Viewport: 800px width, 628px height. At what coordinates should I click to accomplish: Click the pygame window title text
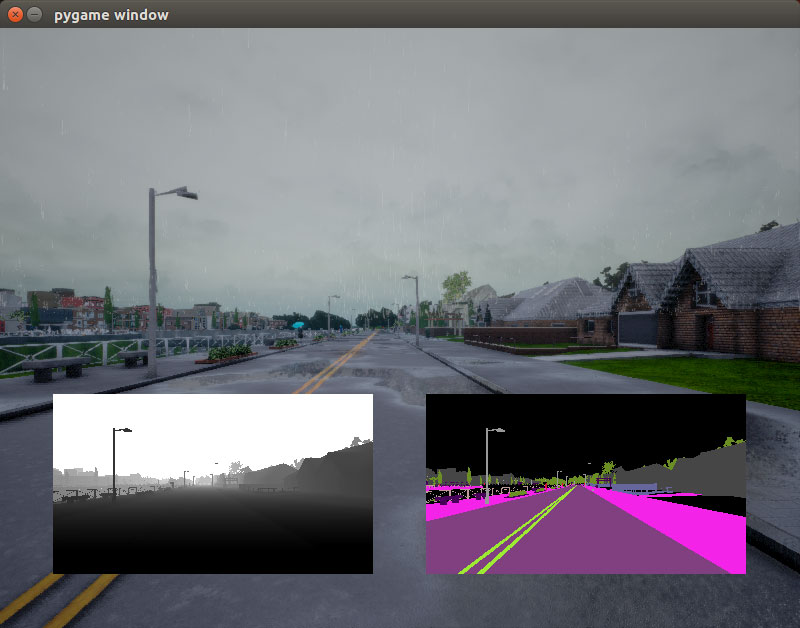tap(111, 15)
